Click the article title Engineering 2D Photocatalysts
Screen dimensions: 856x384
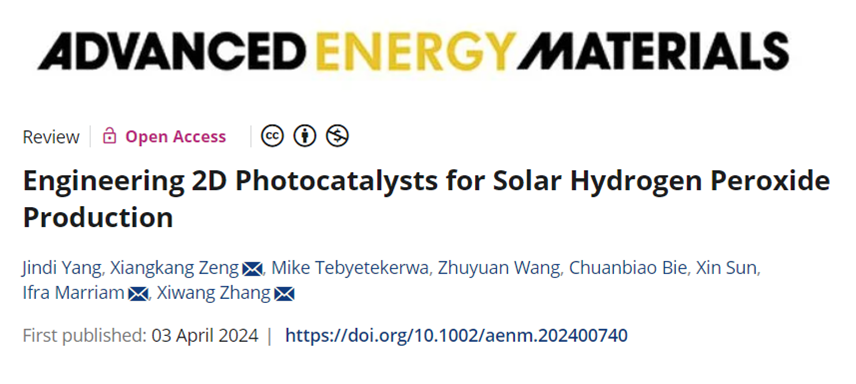click(x=426, y=199)
